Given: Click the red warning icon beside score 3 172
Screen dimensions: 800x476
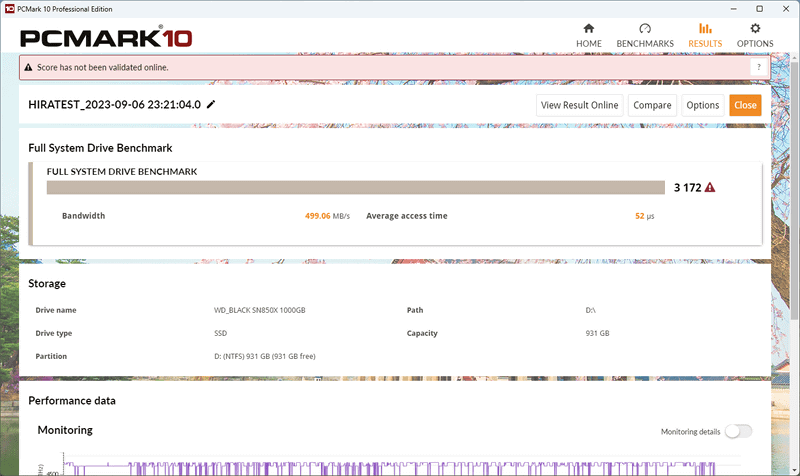Looking at the screenshot, I should click(x=710, y=187).
